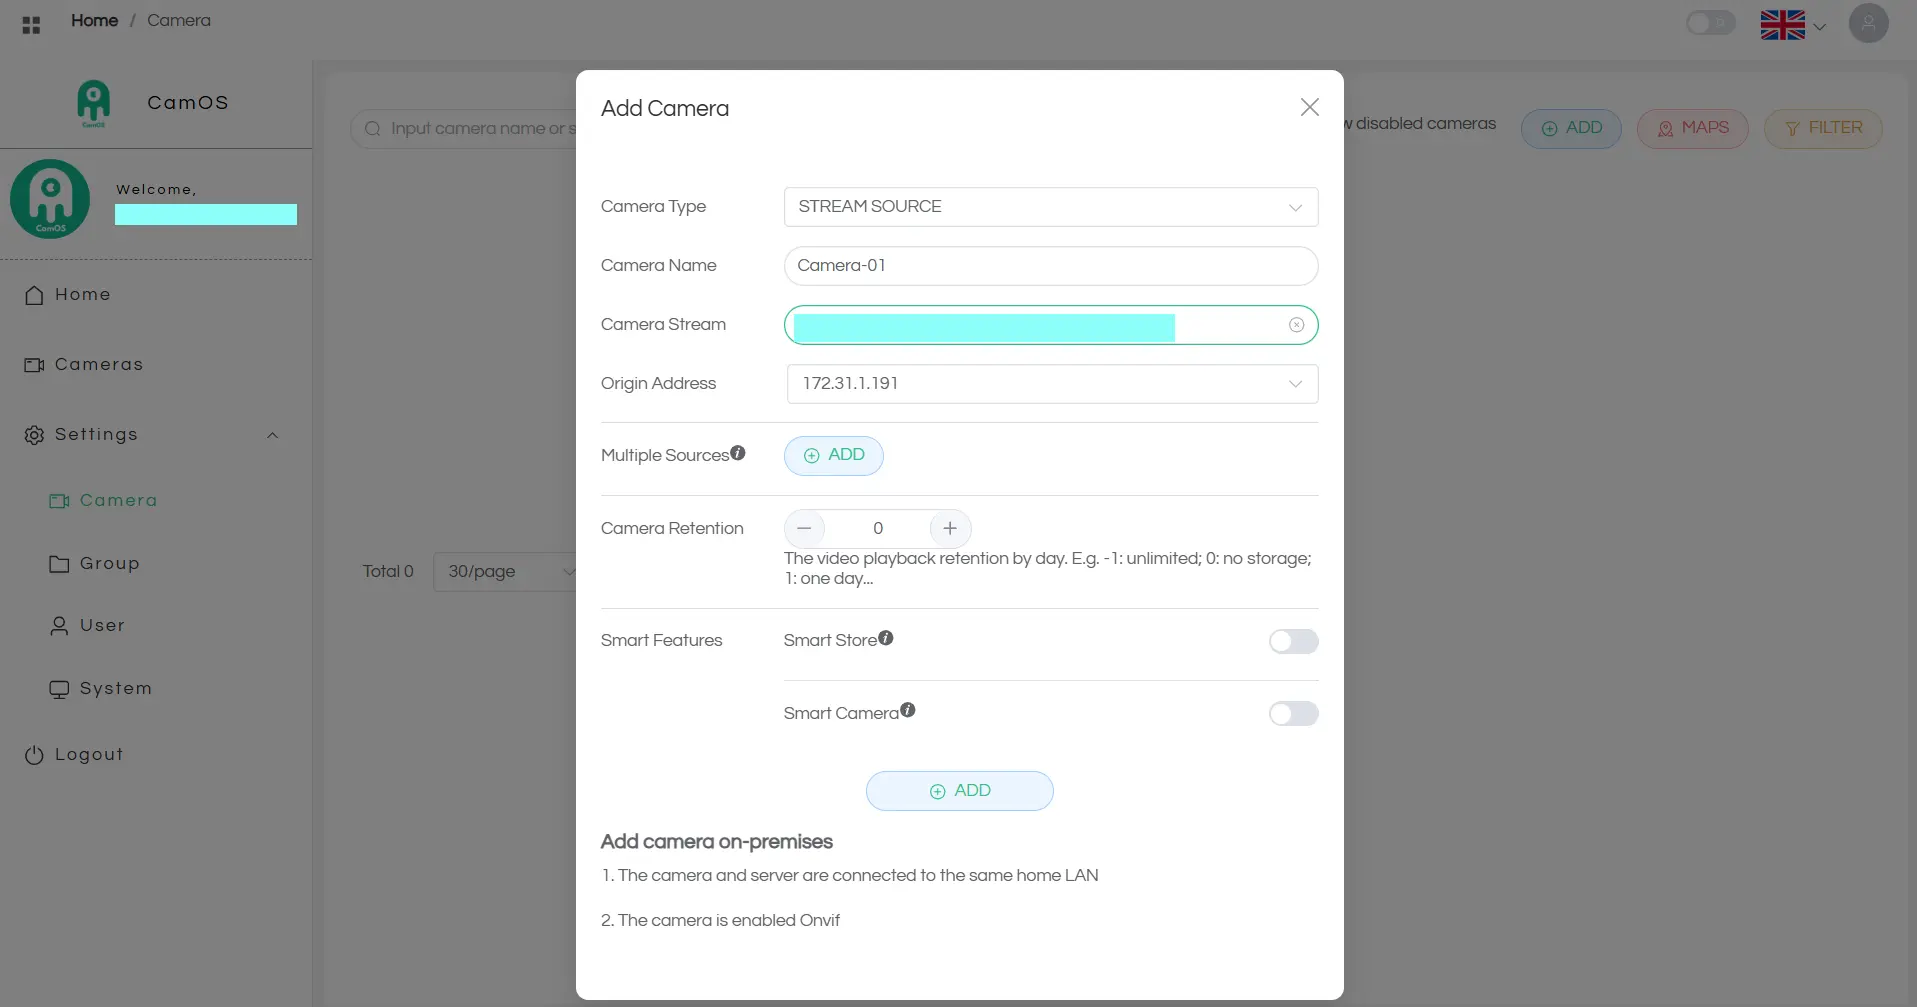Image resolution: width=1917 pixels, height=1007 pixels.
Task: Decrease Camera Retention value
Action: [x=804, y=528]
